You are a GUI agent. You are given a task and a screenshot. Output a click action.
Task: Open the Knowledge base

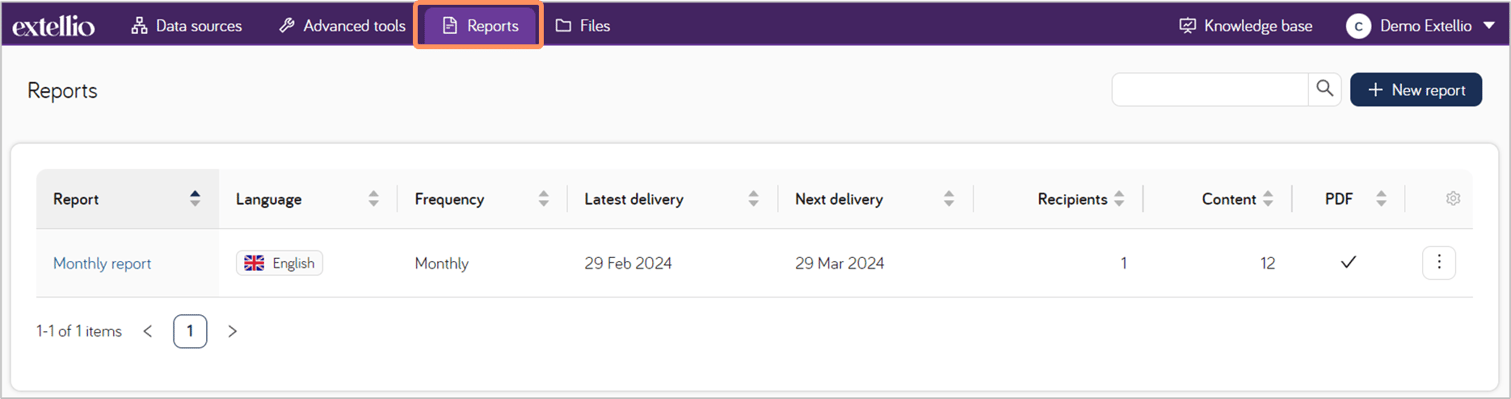1245,26
